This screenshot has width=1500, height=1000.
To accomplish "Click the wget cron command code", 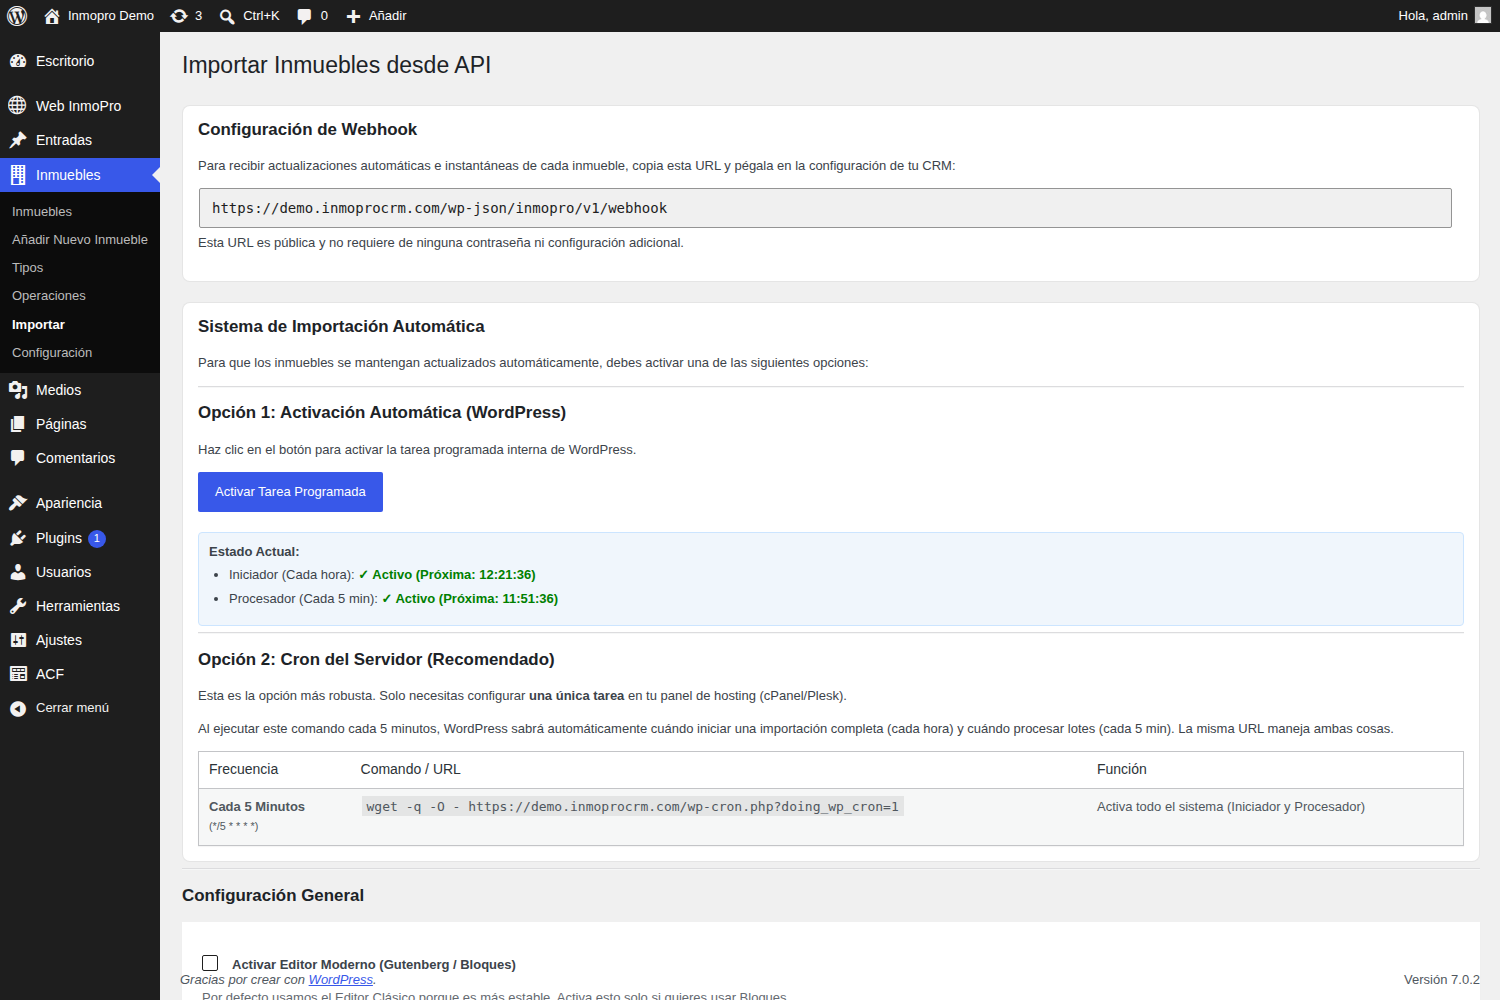I will pyautogui.click(x=632, y=807).
